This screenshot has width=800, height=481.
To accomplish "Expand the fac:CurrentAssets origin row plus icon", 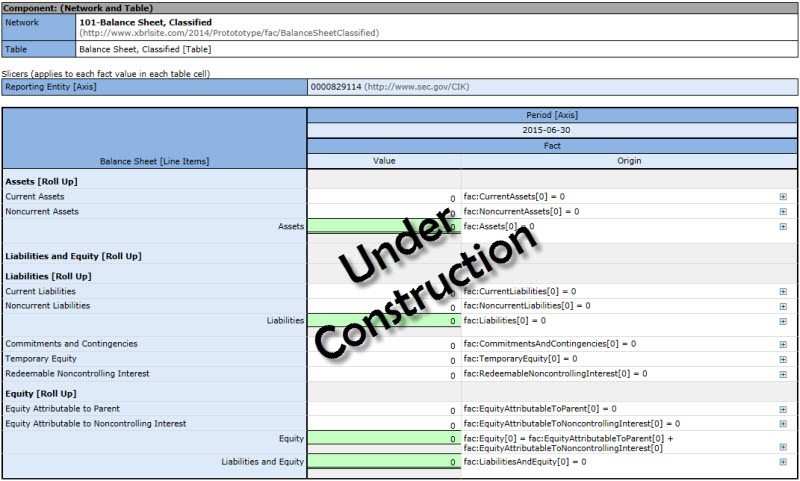I will click(783, 197).
